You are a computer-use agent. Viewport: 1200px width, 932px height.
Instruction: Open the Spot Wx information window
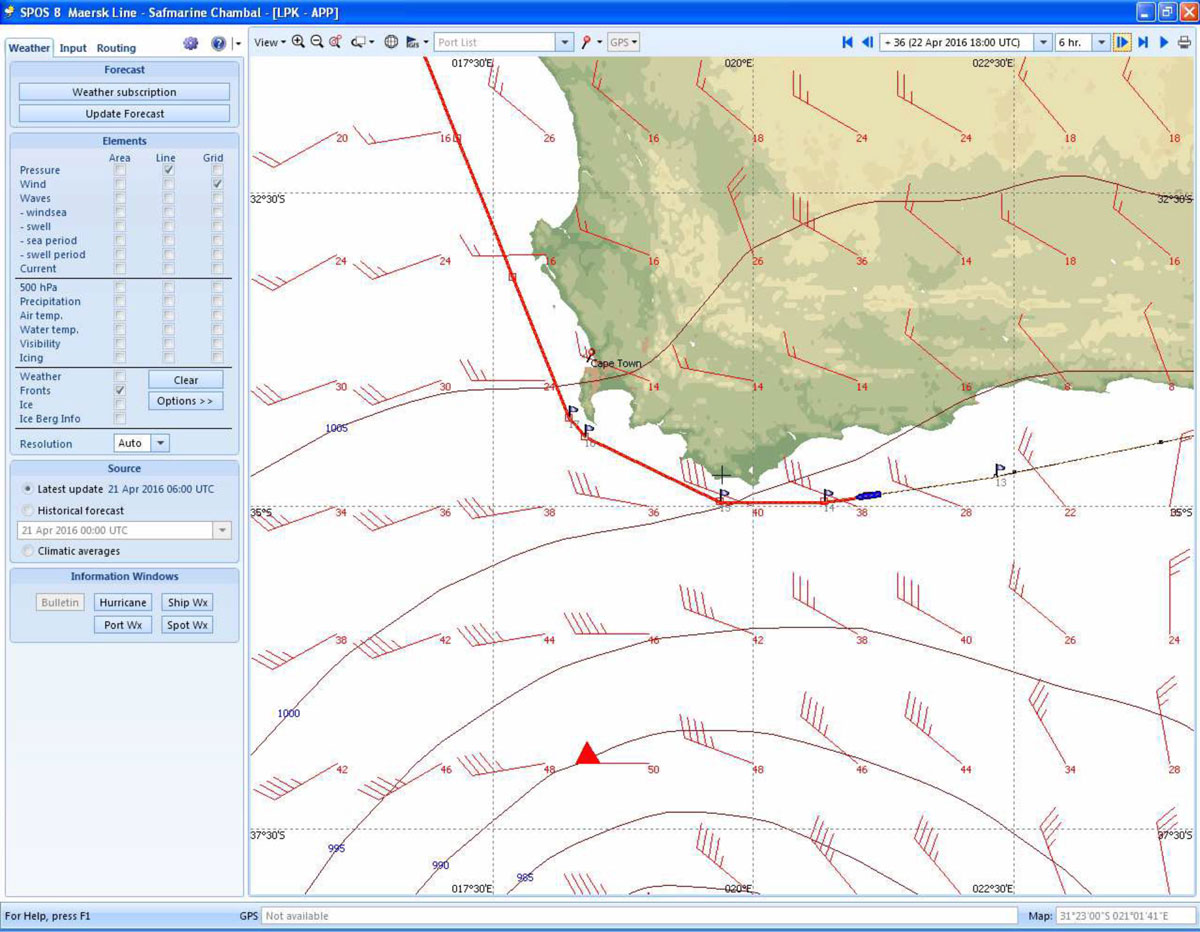tap(187, 625)
